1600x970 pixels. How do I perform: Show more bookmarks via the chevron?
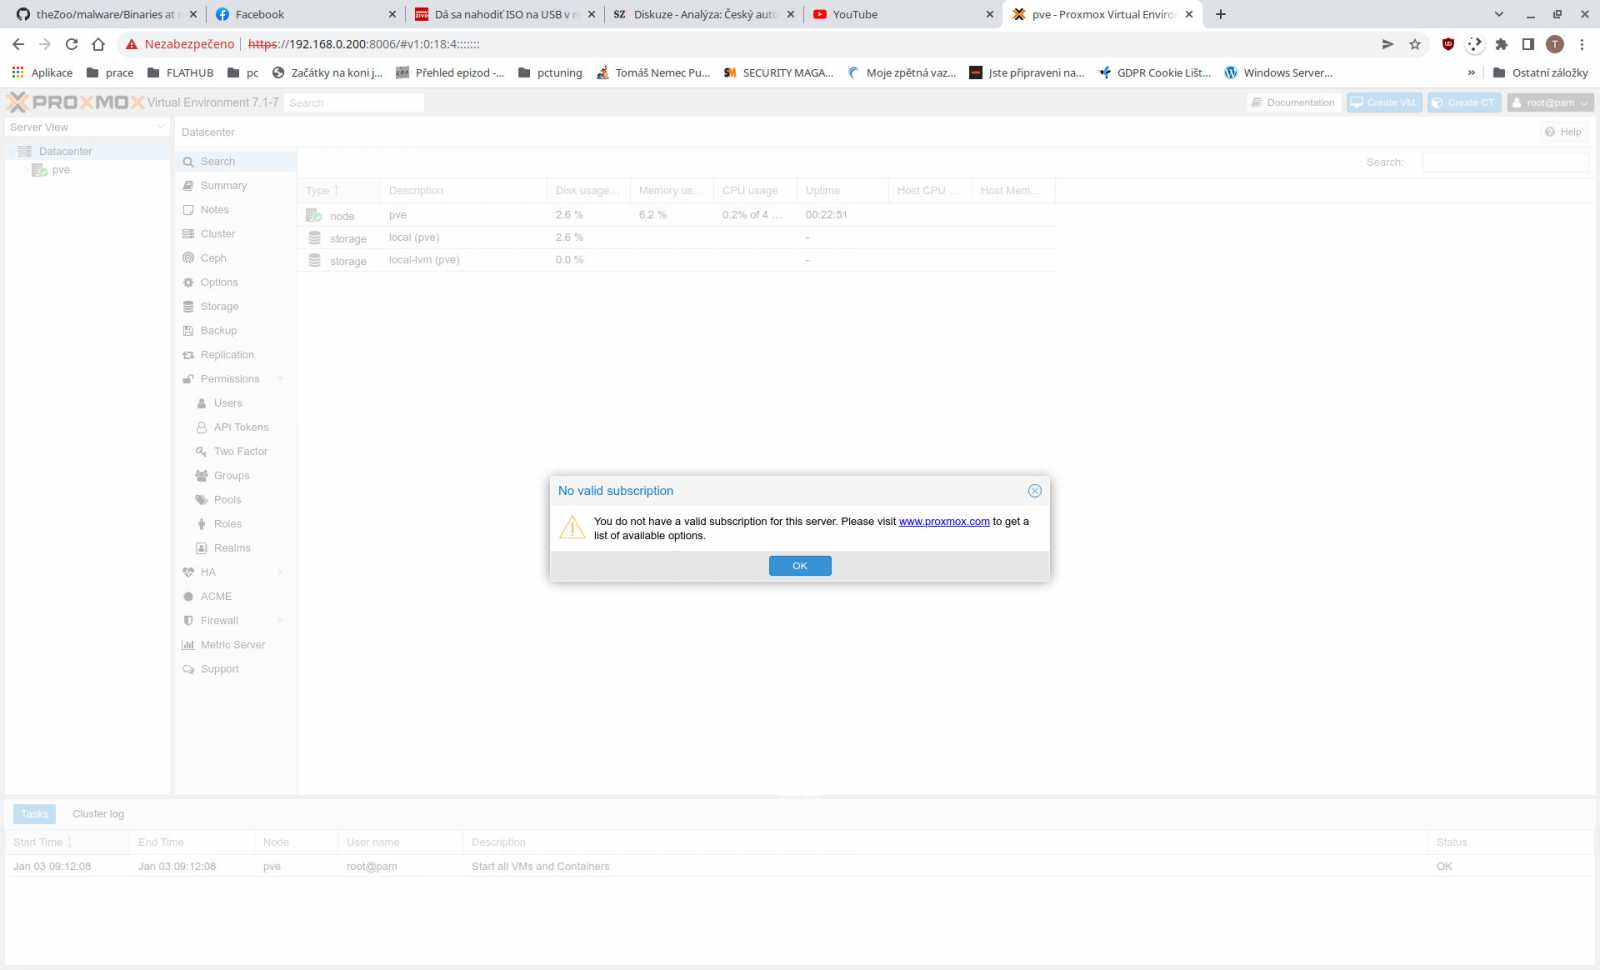pyautogui.click(x=1471, y=73)
